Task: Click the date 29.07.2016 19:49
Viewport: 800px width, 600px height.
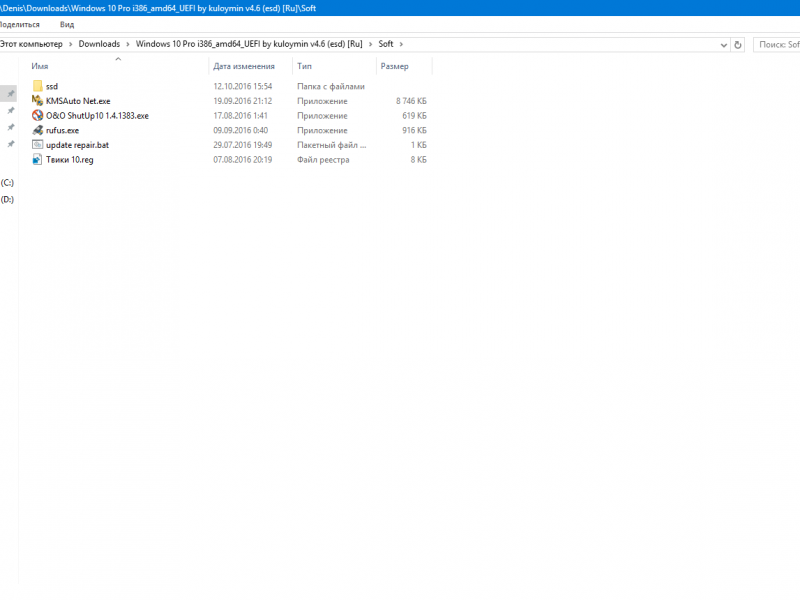Action: tap(243, 145)
